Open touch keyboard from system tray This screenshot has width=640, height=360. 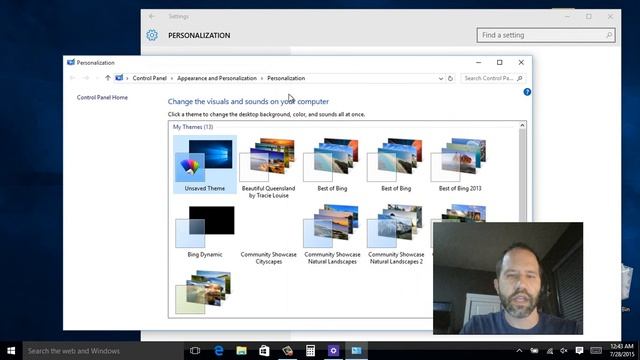pos(596,351)
